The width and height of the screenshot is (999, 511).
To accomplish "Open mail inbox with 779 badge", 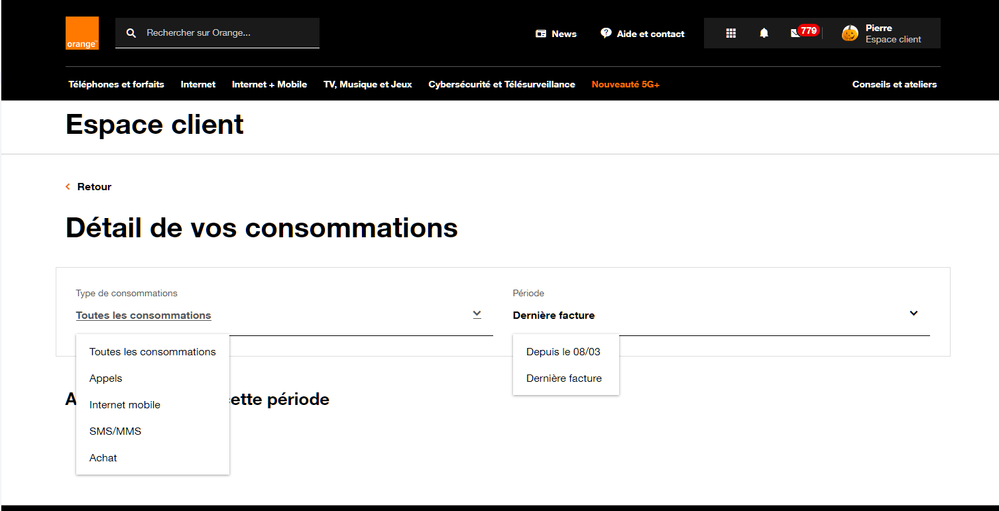I will tap(797, 33).
